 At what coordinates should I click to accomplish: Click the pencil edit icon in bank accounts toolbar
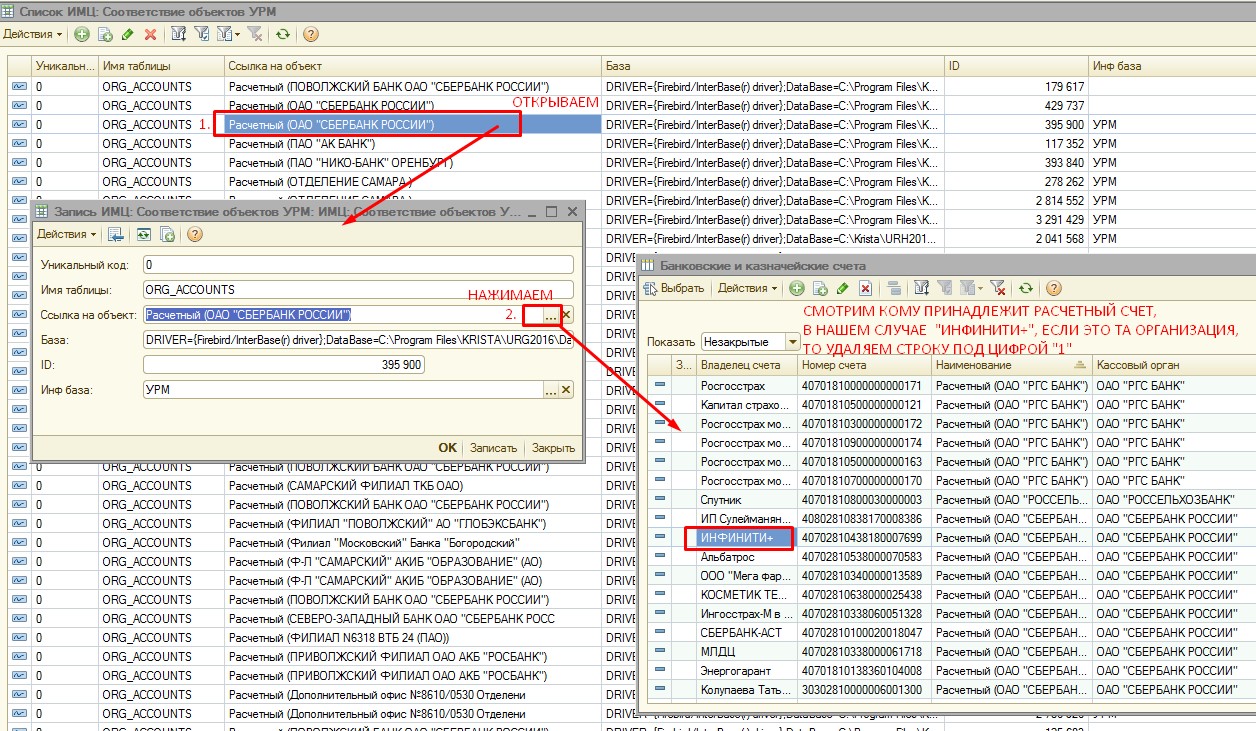click(843, 288)
